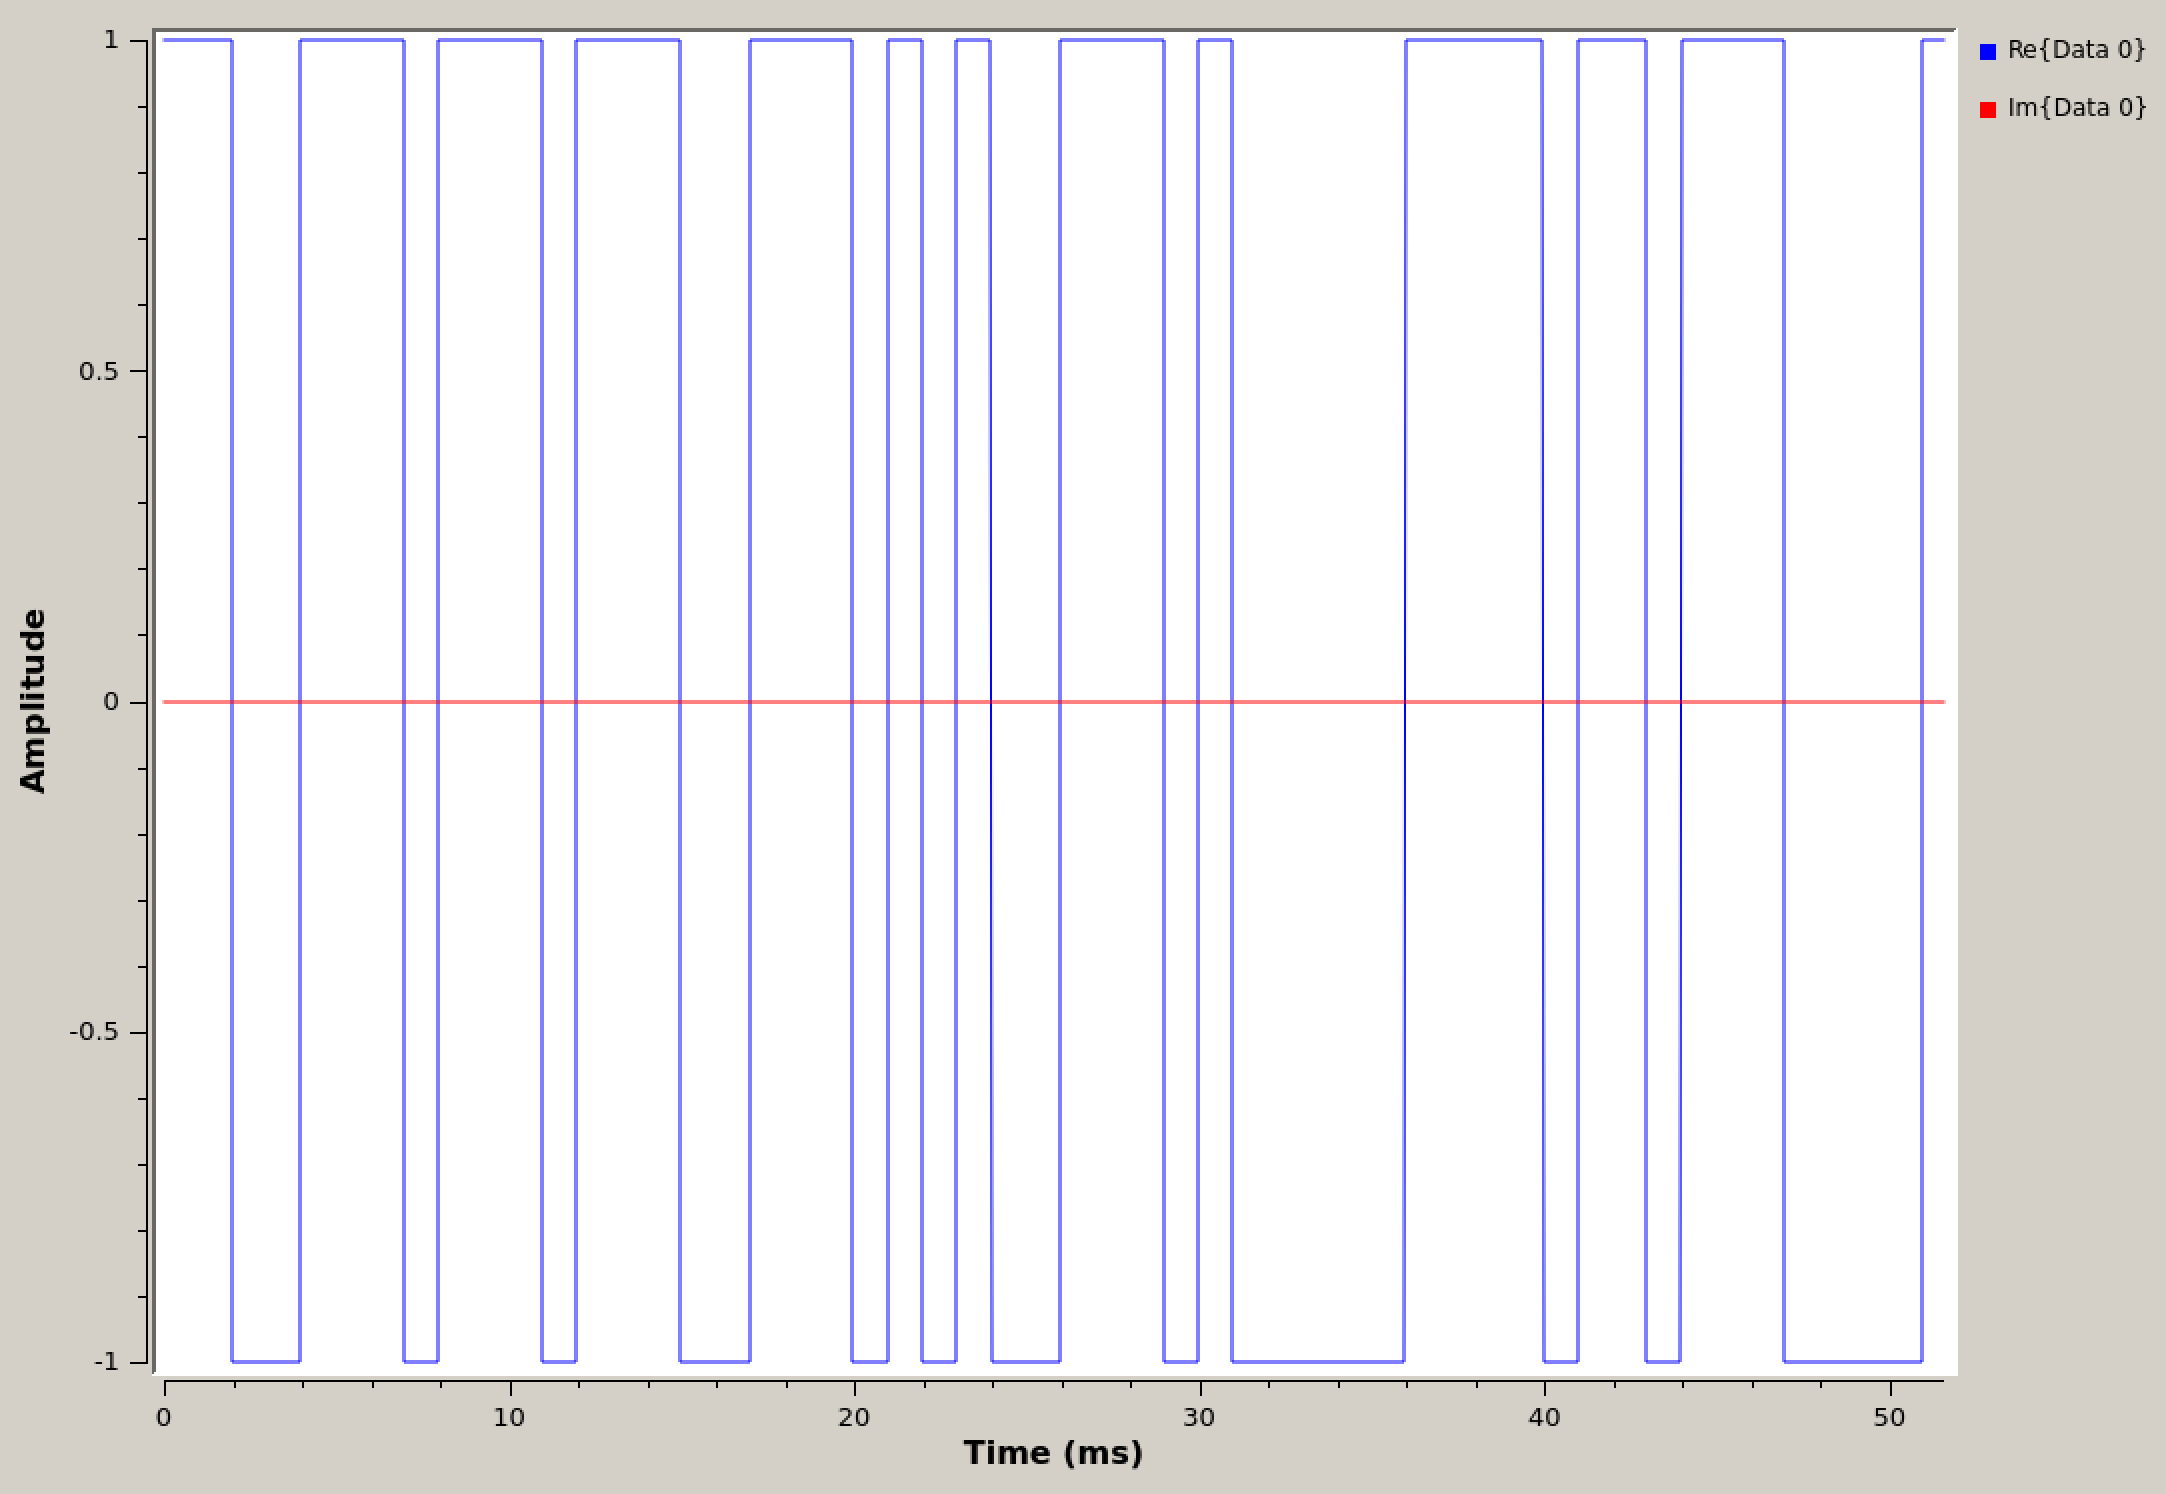
Task: Click the 40 label on time axis
Action: (x=1545, y=1417)
